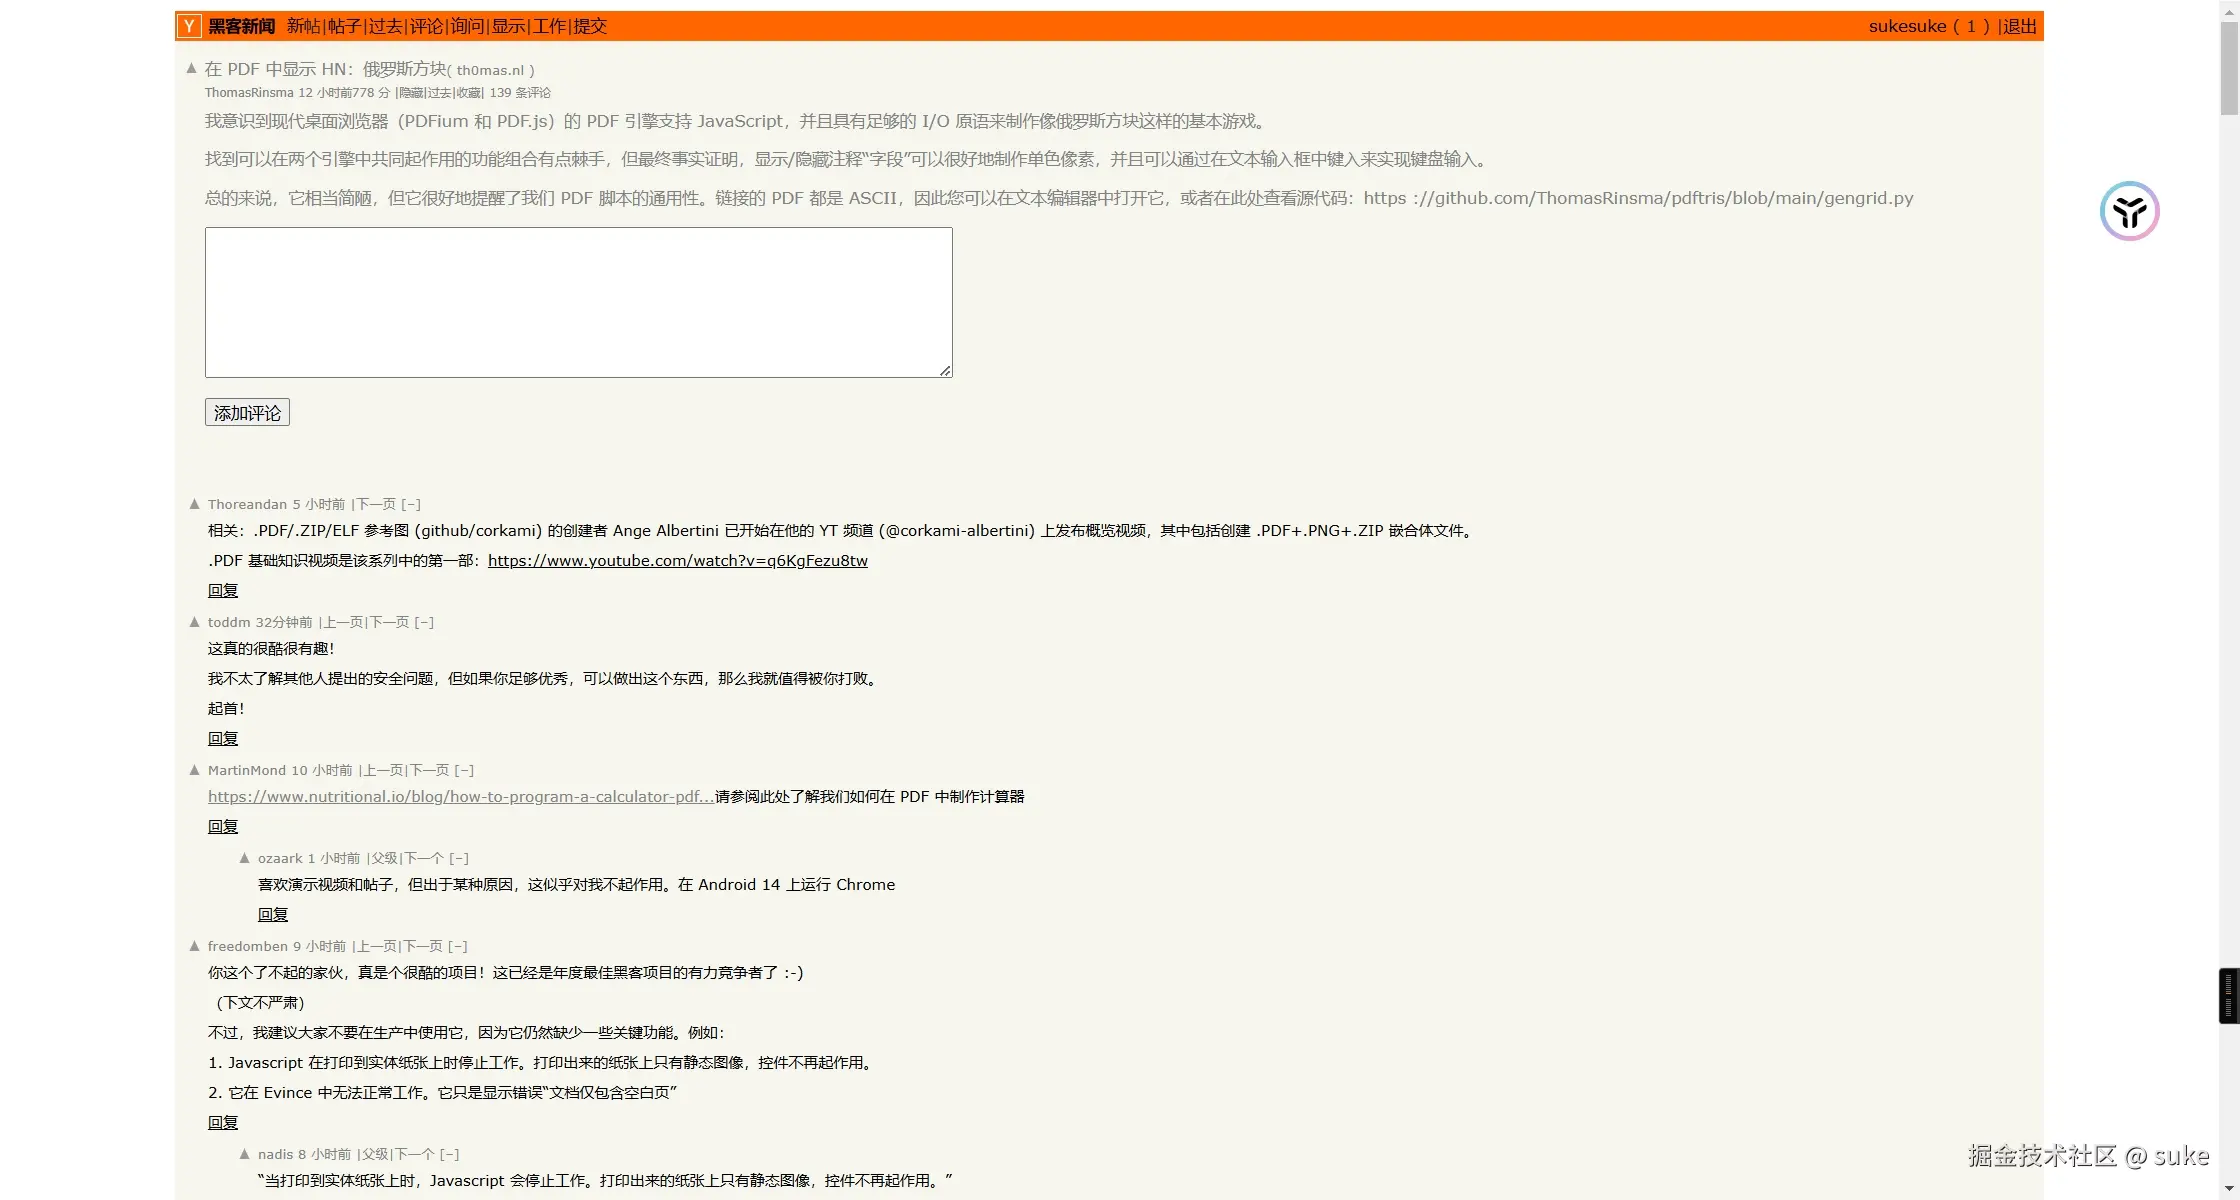
Task: Open the floating translation extension icon
Action: (x=2129, y=211)
